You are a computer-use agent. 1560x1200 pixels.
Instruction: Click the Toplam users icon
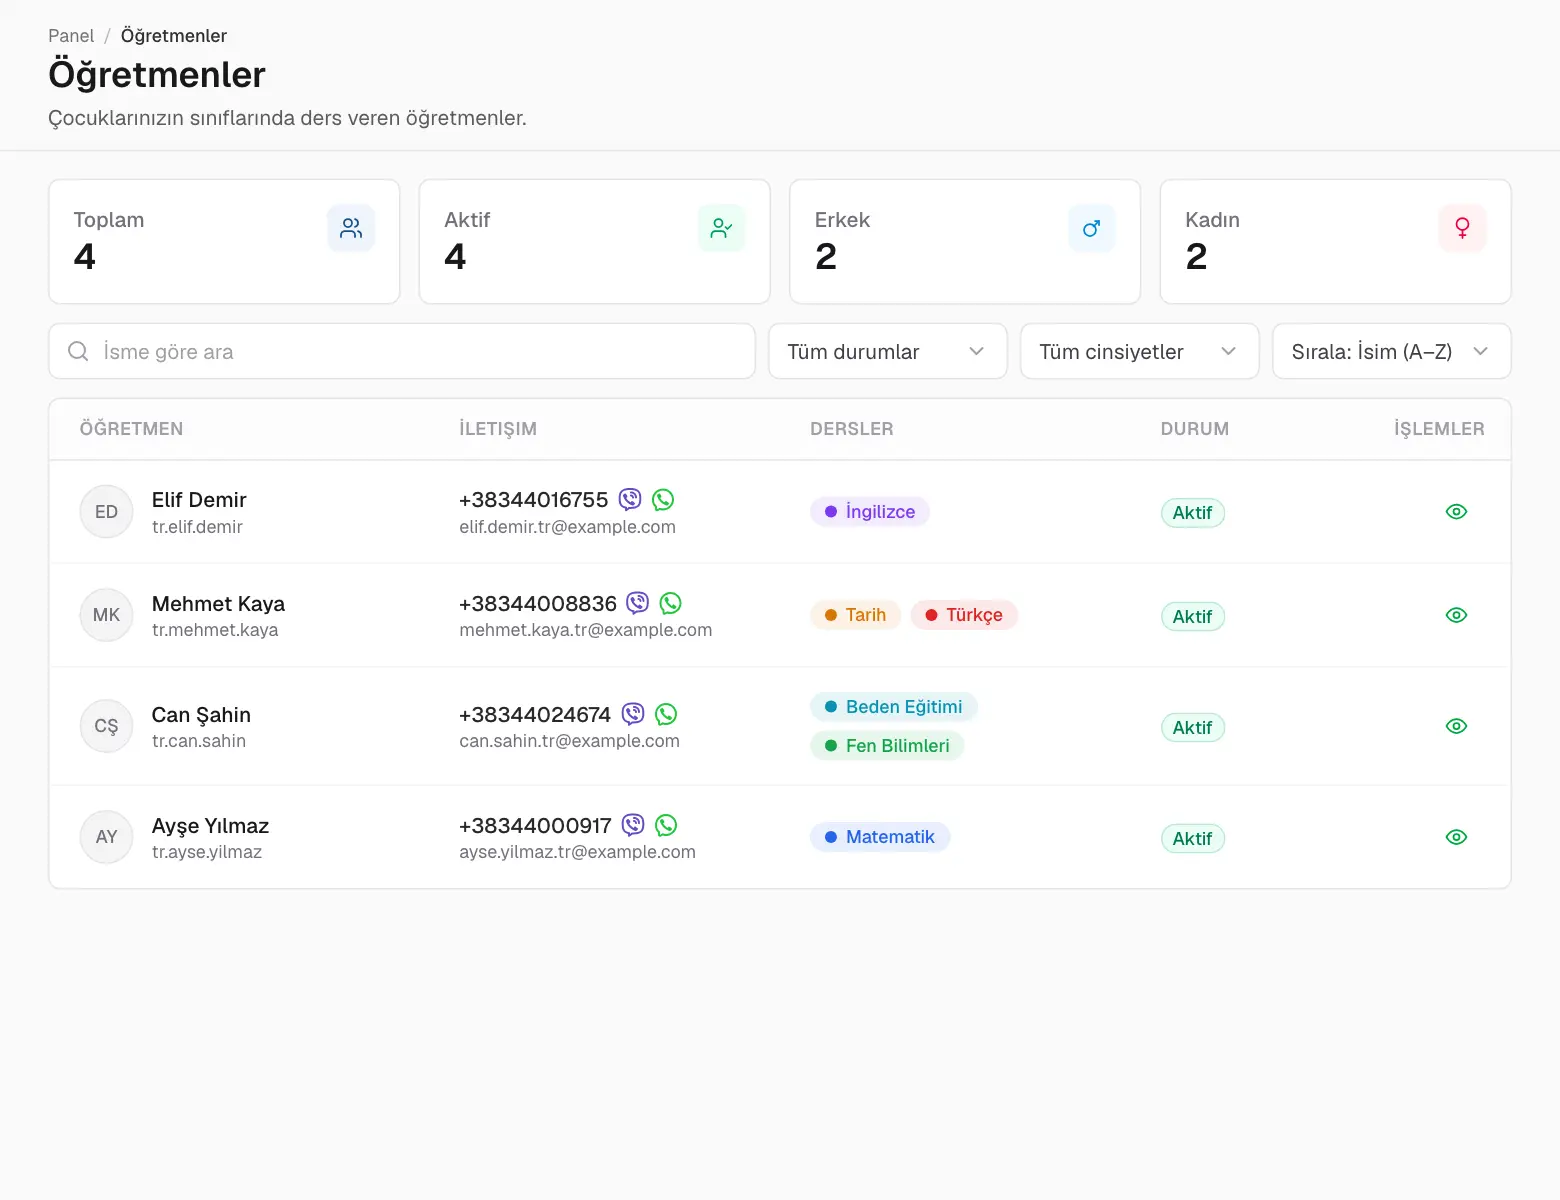[x=351, y=228]
